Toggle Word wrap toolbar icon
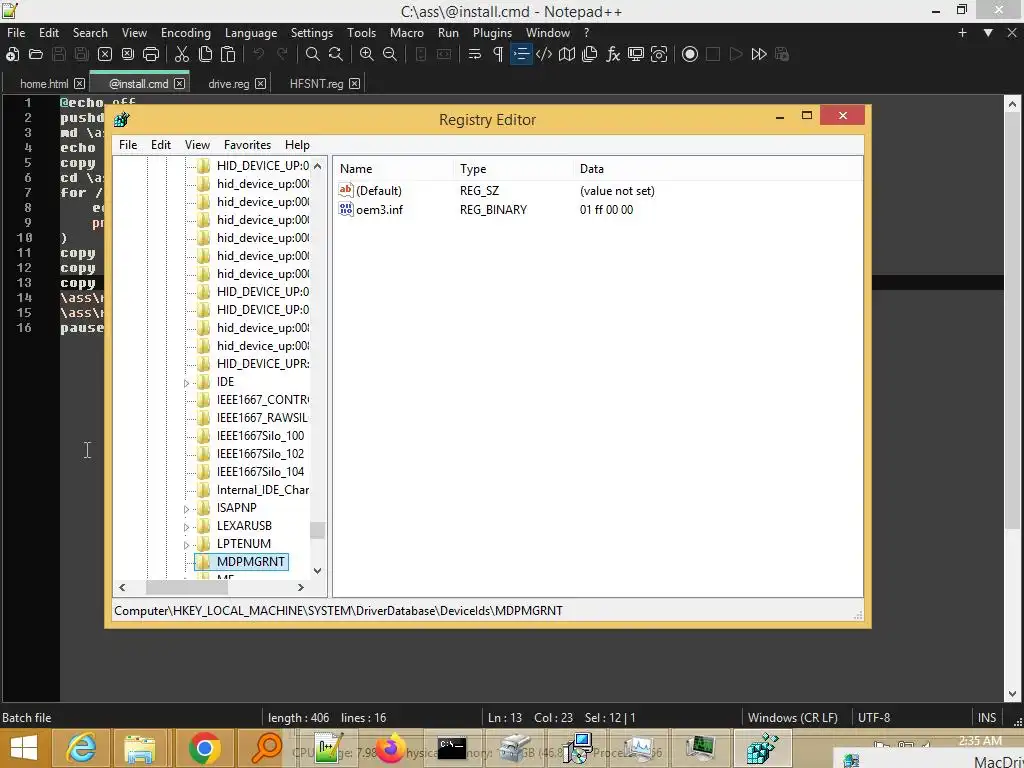 475,54
